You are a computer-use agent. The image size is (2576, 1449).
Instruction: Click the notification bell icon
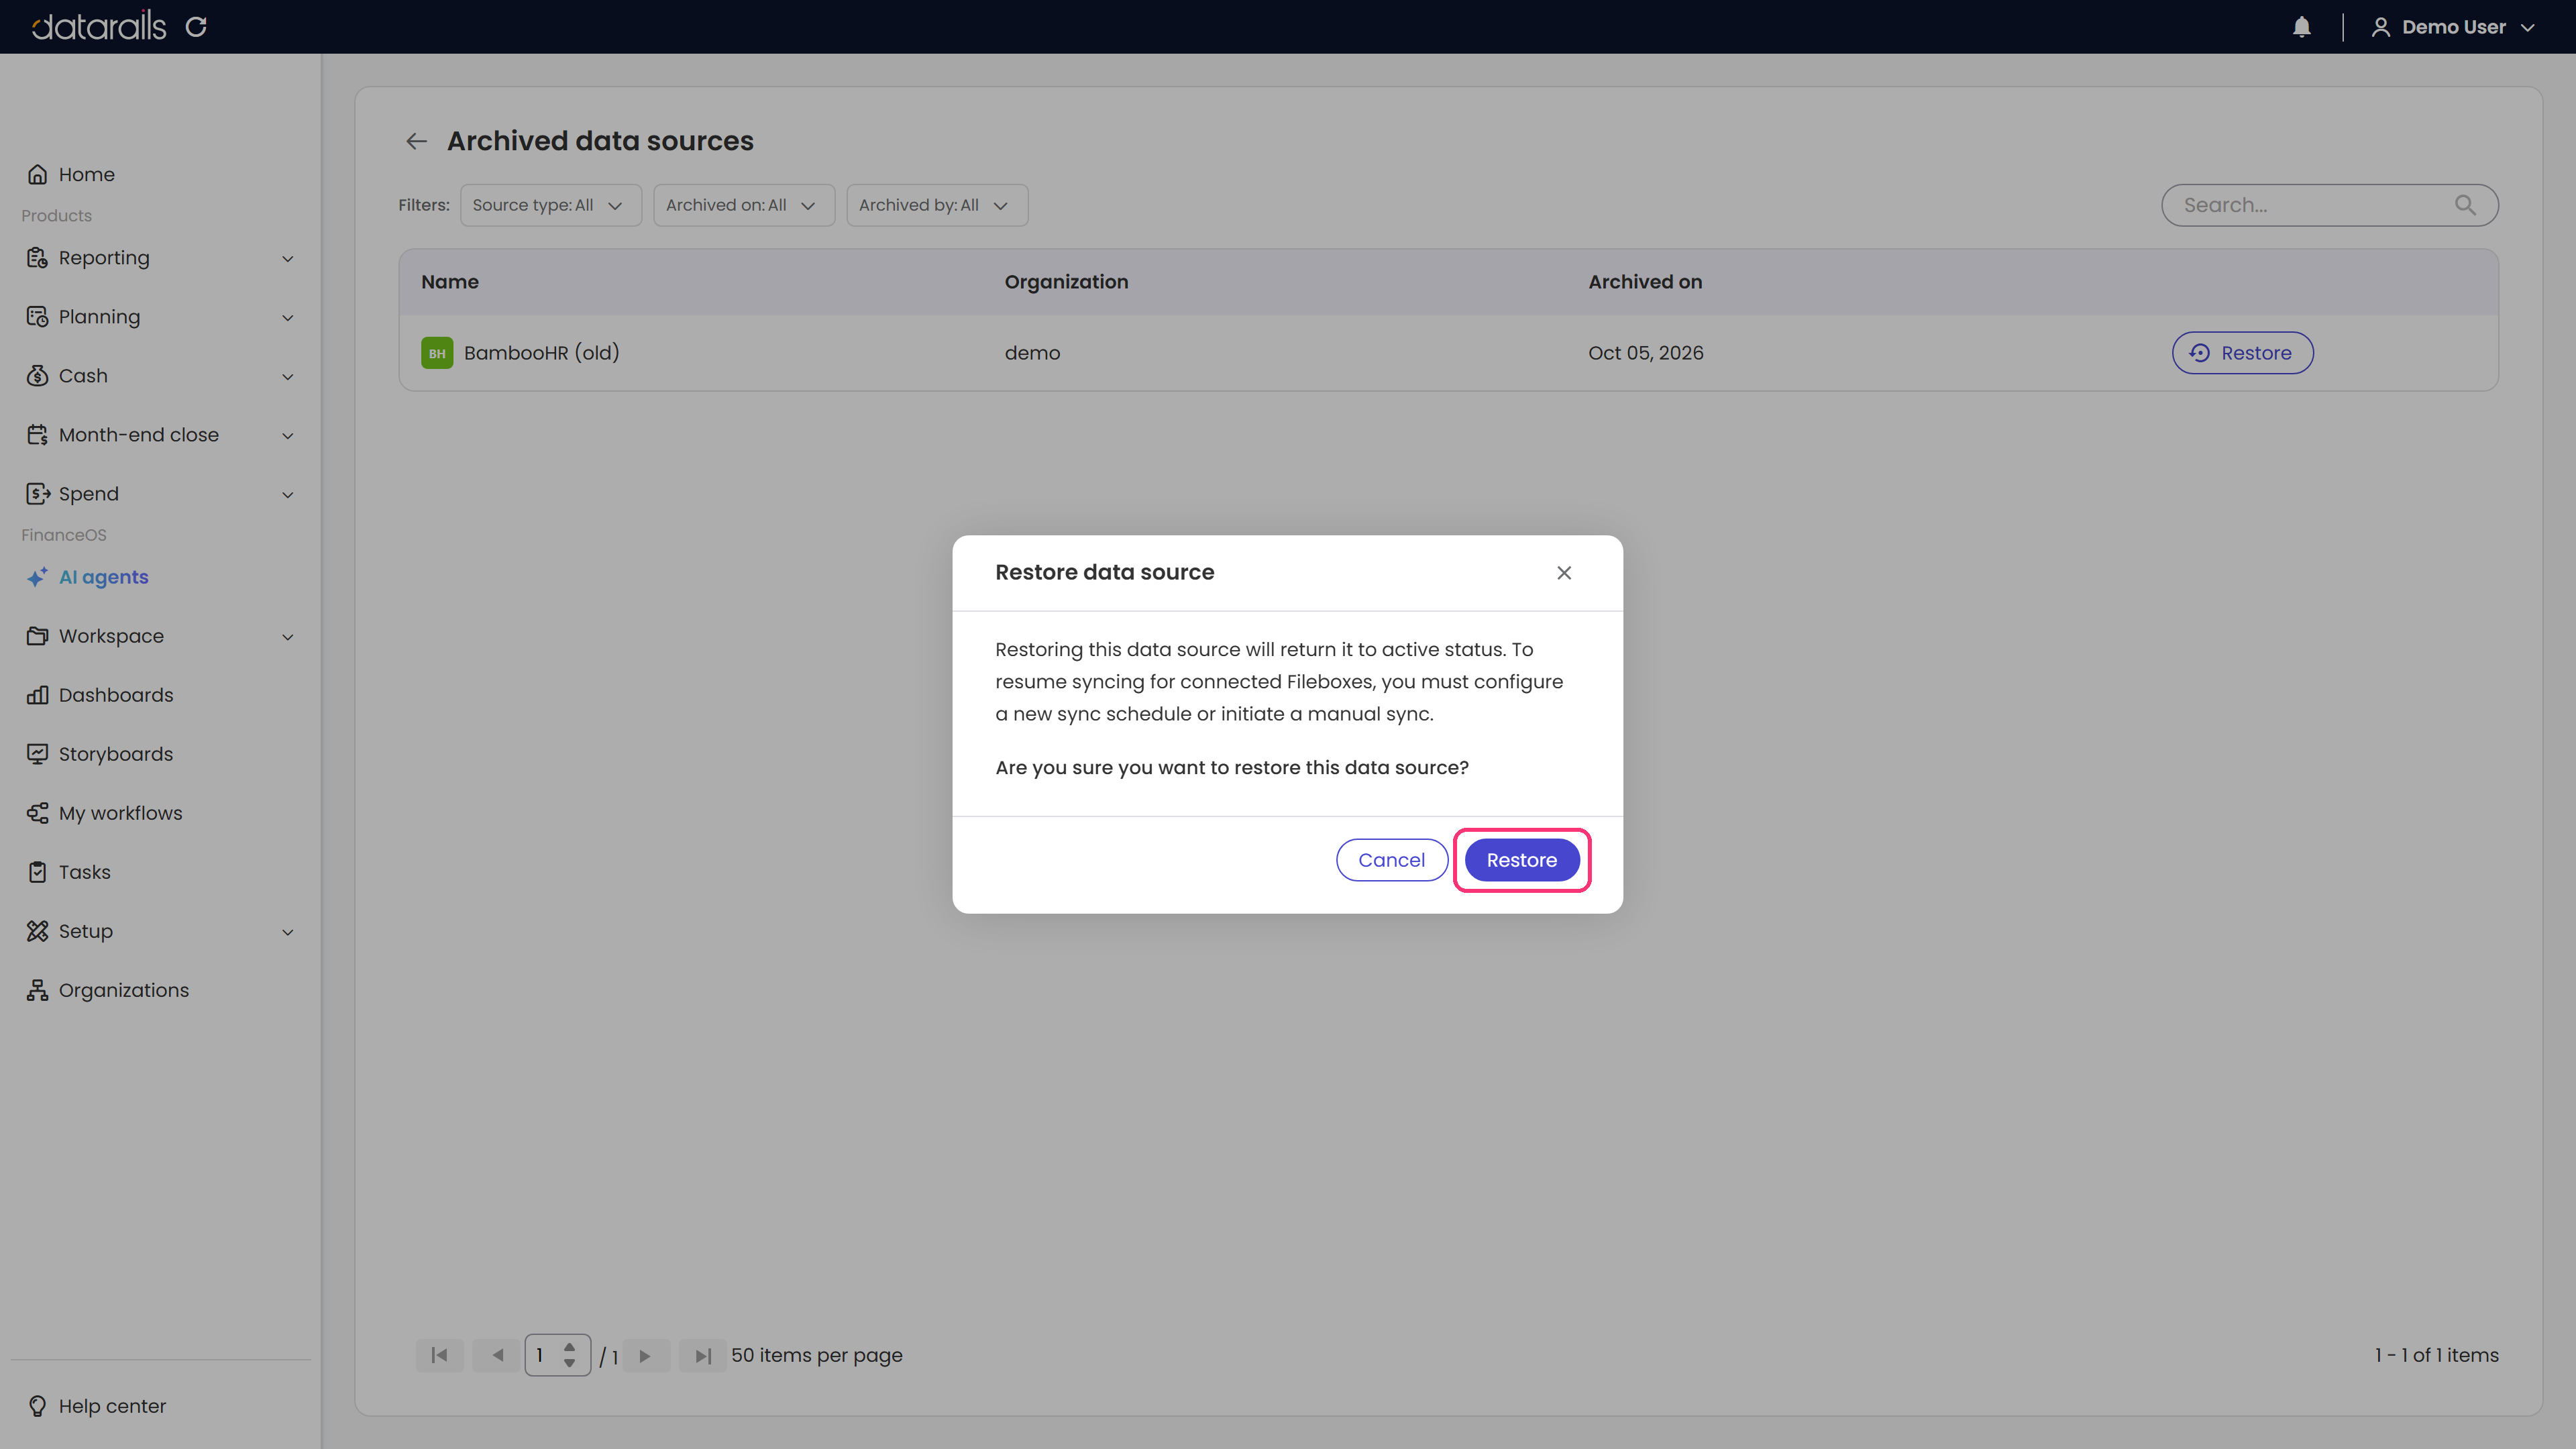coord(2301,27)
